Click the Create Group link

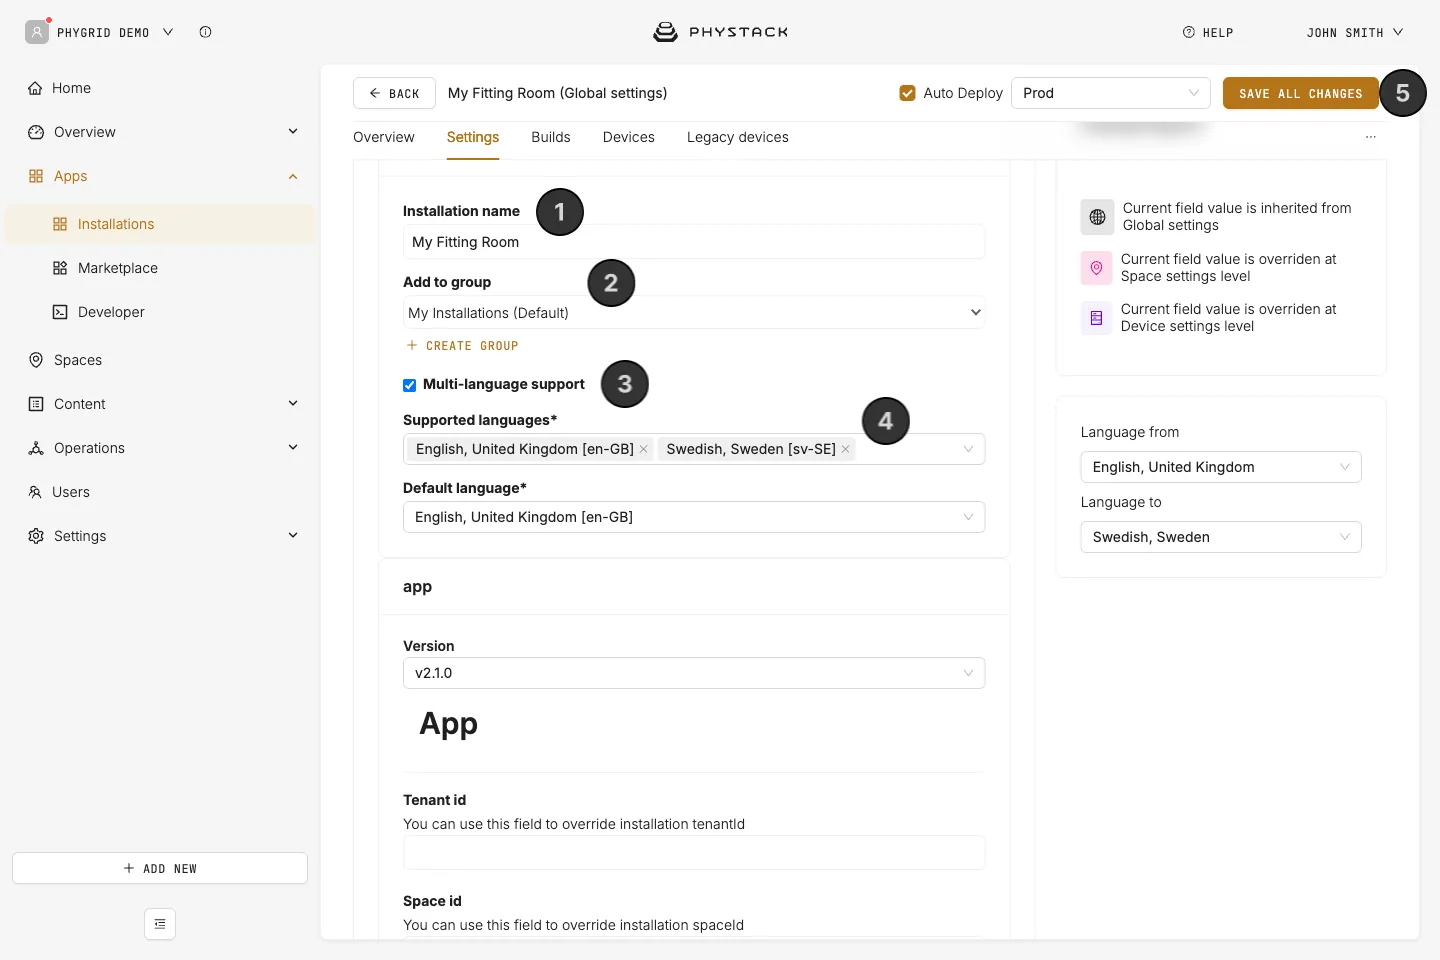click(x=462, y=346)
